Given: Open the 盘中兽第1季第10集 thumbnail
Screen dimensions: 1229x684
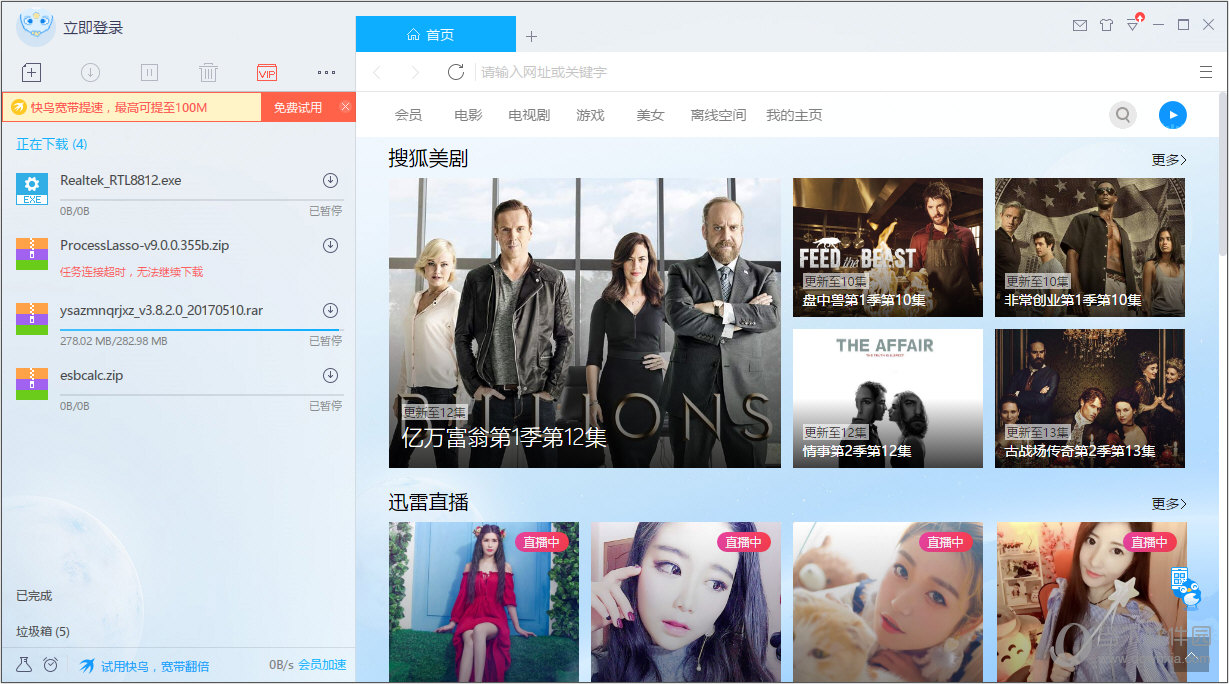Looking at the screenshot, I should tap(888, 247).
